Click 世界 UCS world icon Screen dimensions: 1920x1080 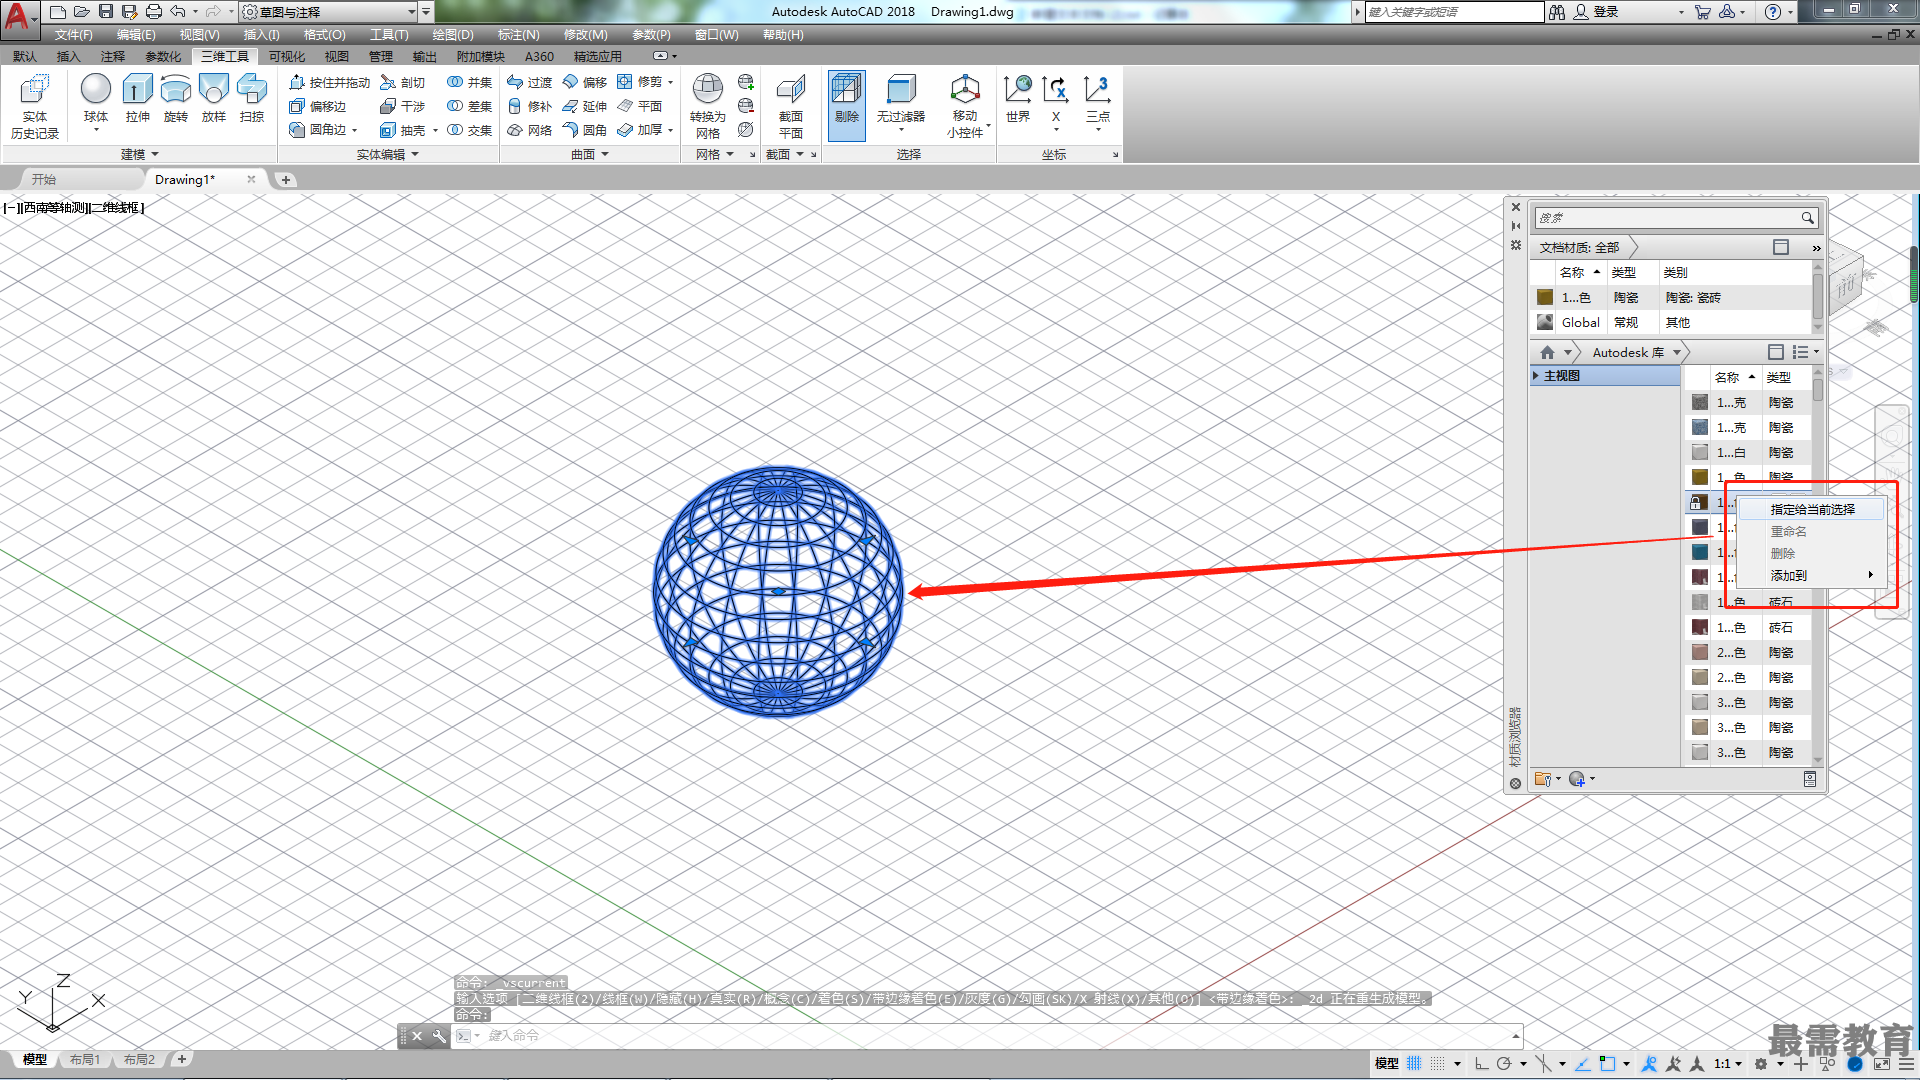[x=1018, y=99]
